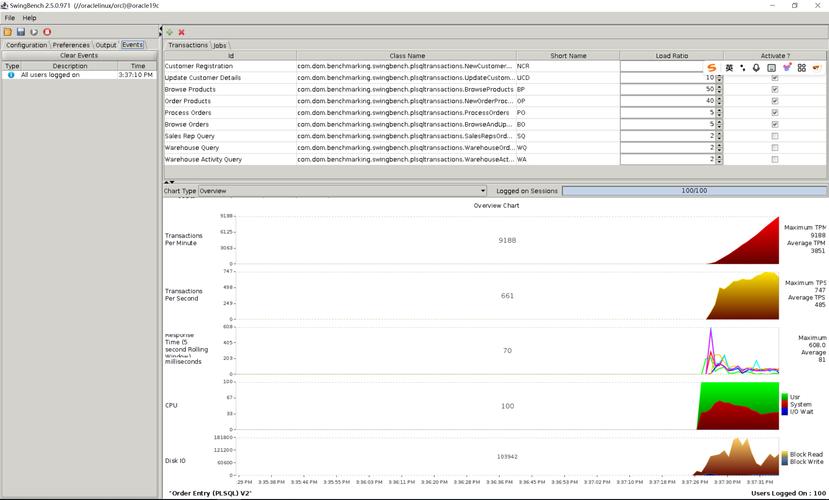Increase Browse Products load ratio spinner
This screenshot has height=500, width=829.
[x=719, y=87]
